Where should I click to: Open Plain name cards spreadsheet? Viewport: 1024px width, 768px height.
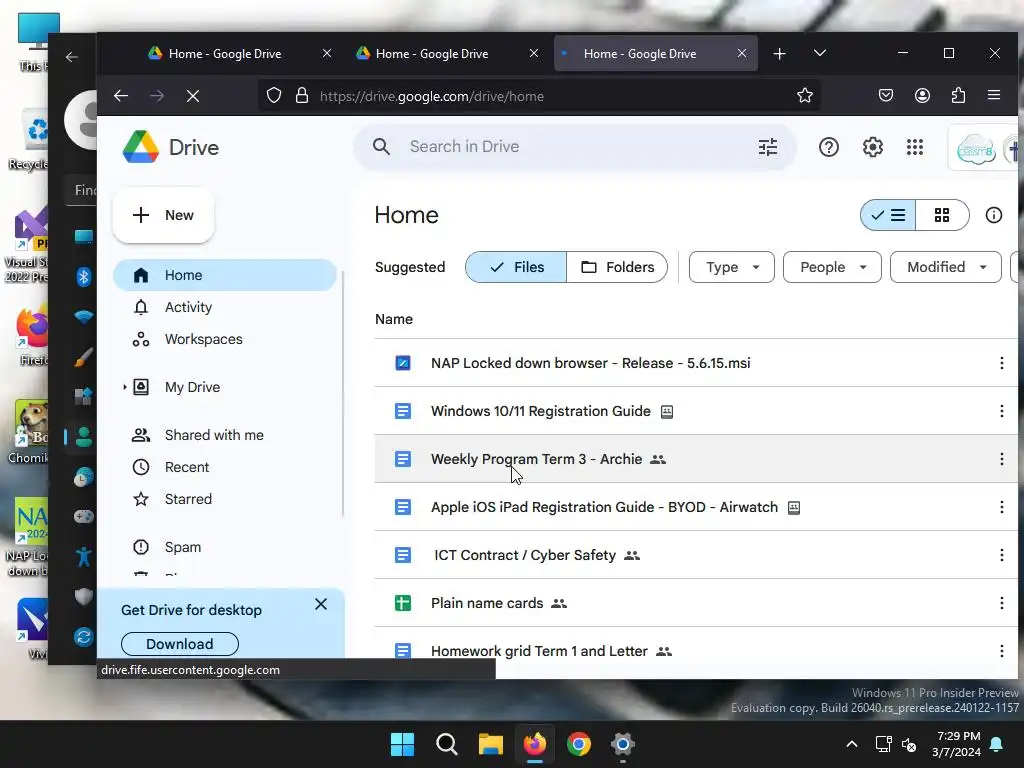[x=487, y=603]
